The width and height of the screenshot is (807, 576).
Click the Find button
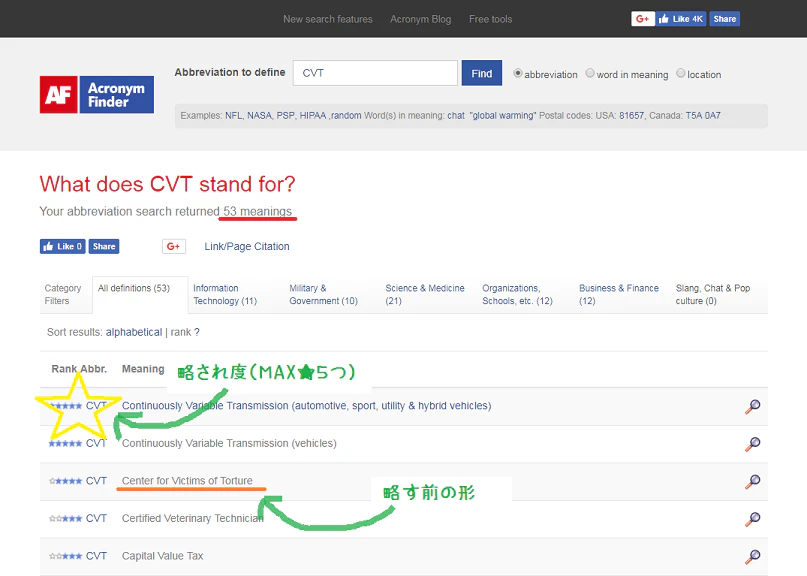tap(482, 73)
